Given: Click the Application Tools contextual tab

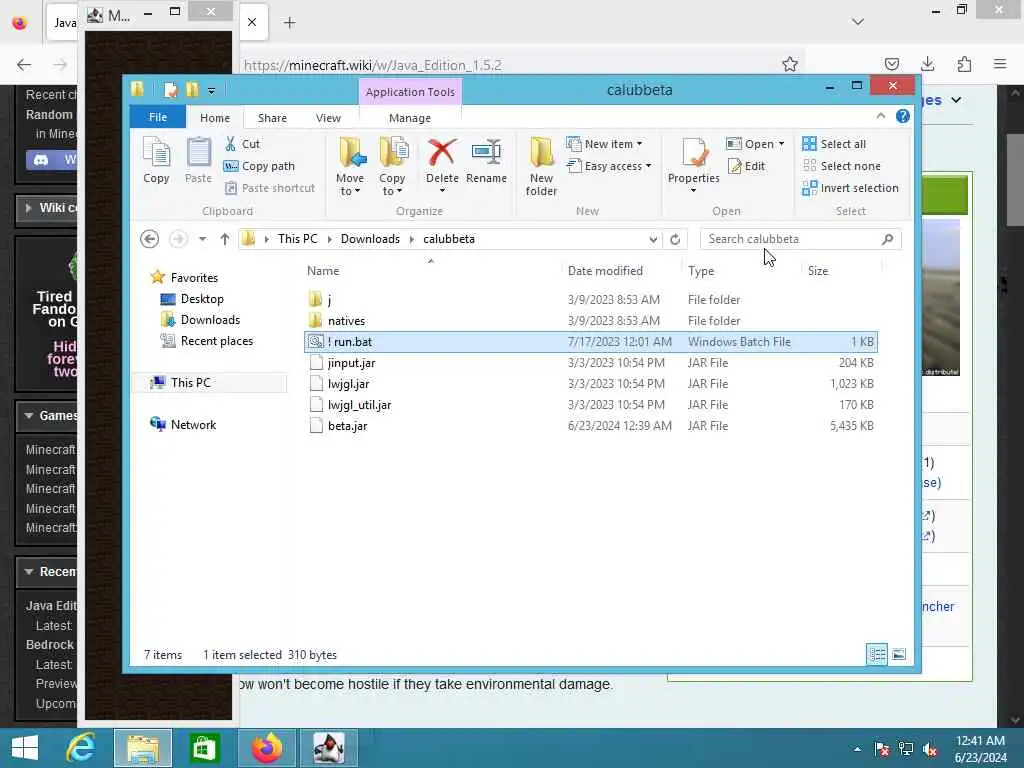Looking at the screenshot, I should point(410,91).
